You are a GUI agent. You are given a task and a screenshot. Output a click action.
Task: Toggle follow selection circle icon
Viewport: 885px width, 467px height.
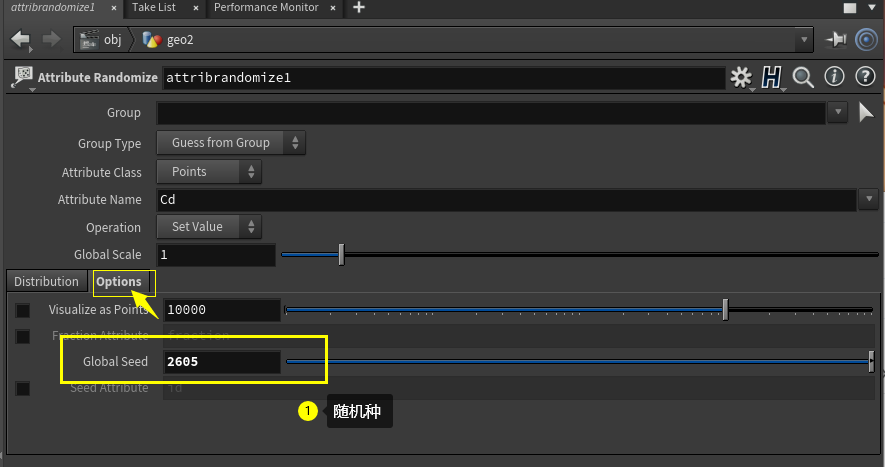(x=866, y=40)
